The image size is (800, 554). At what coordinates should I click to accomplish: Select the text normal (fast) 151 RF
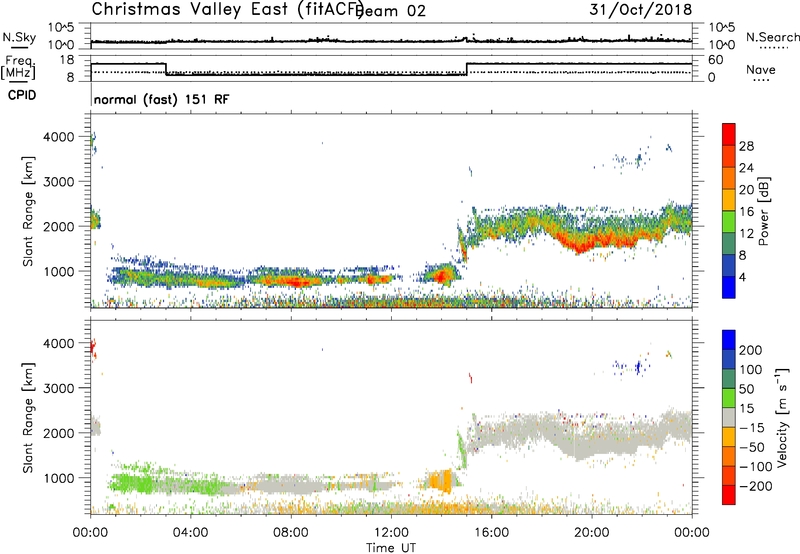pos(161,99)
